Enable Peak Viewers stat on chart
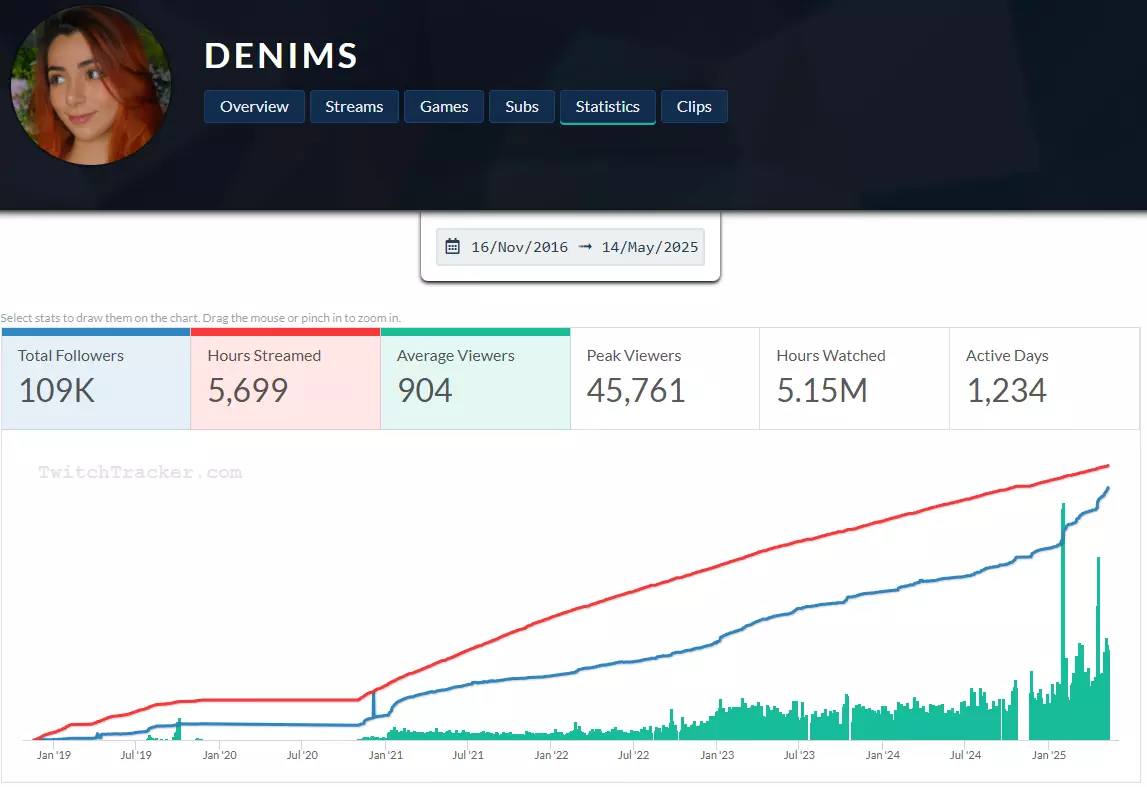The height and width of the screenshot is (787, 1147). pos(665,379)
